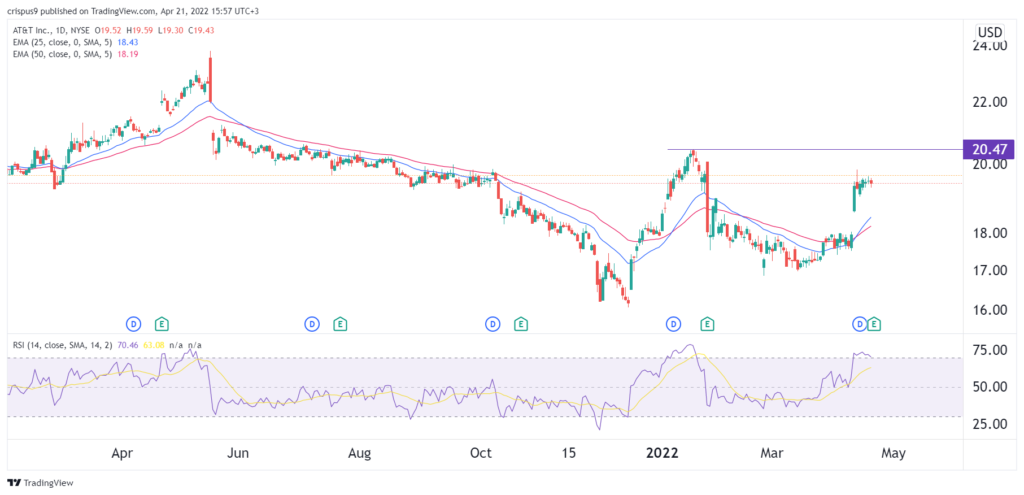Select the earnings marker just after Oct
The height and width of the screenshot is (495, 1024).
pyautogui.click(x=520, y=323)
